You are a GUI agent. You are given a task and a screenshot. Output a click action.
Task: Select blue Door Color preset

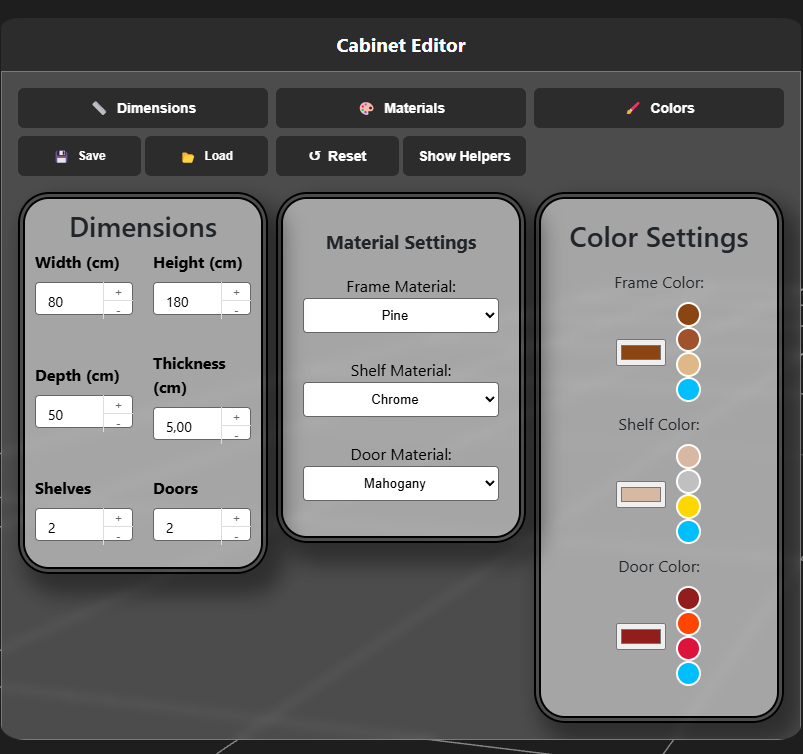(688, 674)
